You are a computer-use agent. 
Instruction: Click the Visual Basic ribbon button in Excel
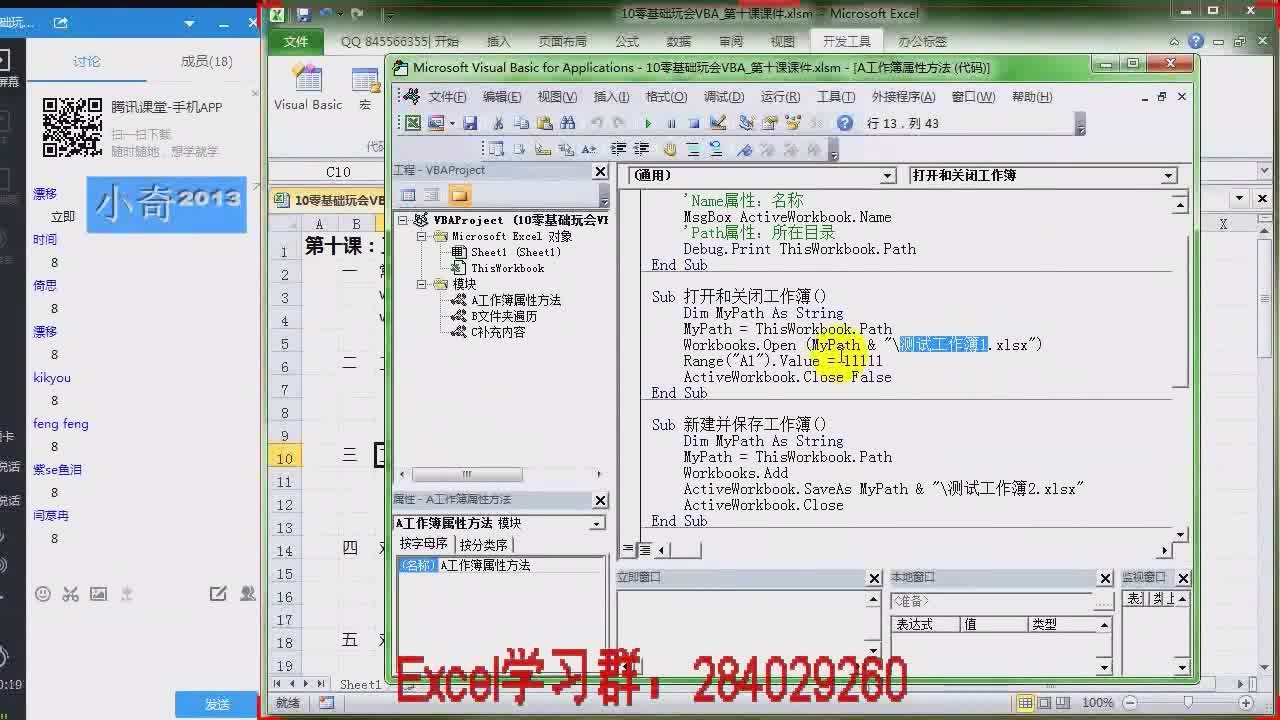pos(308,88)
